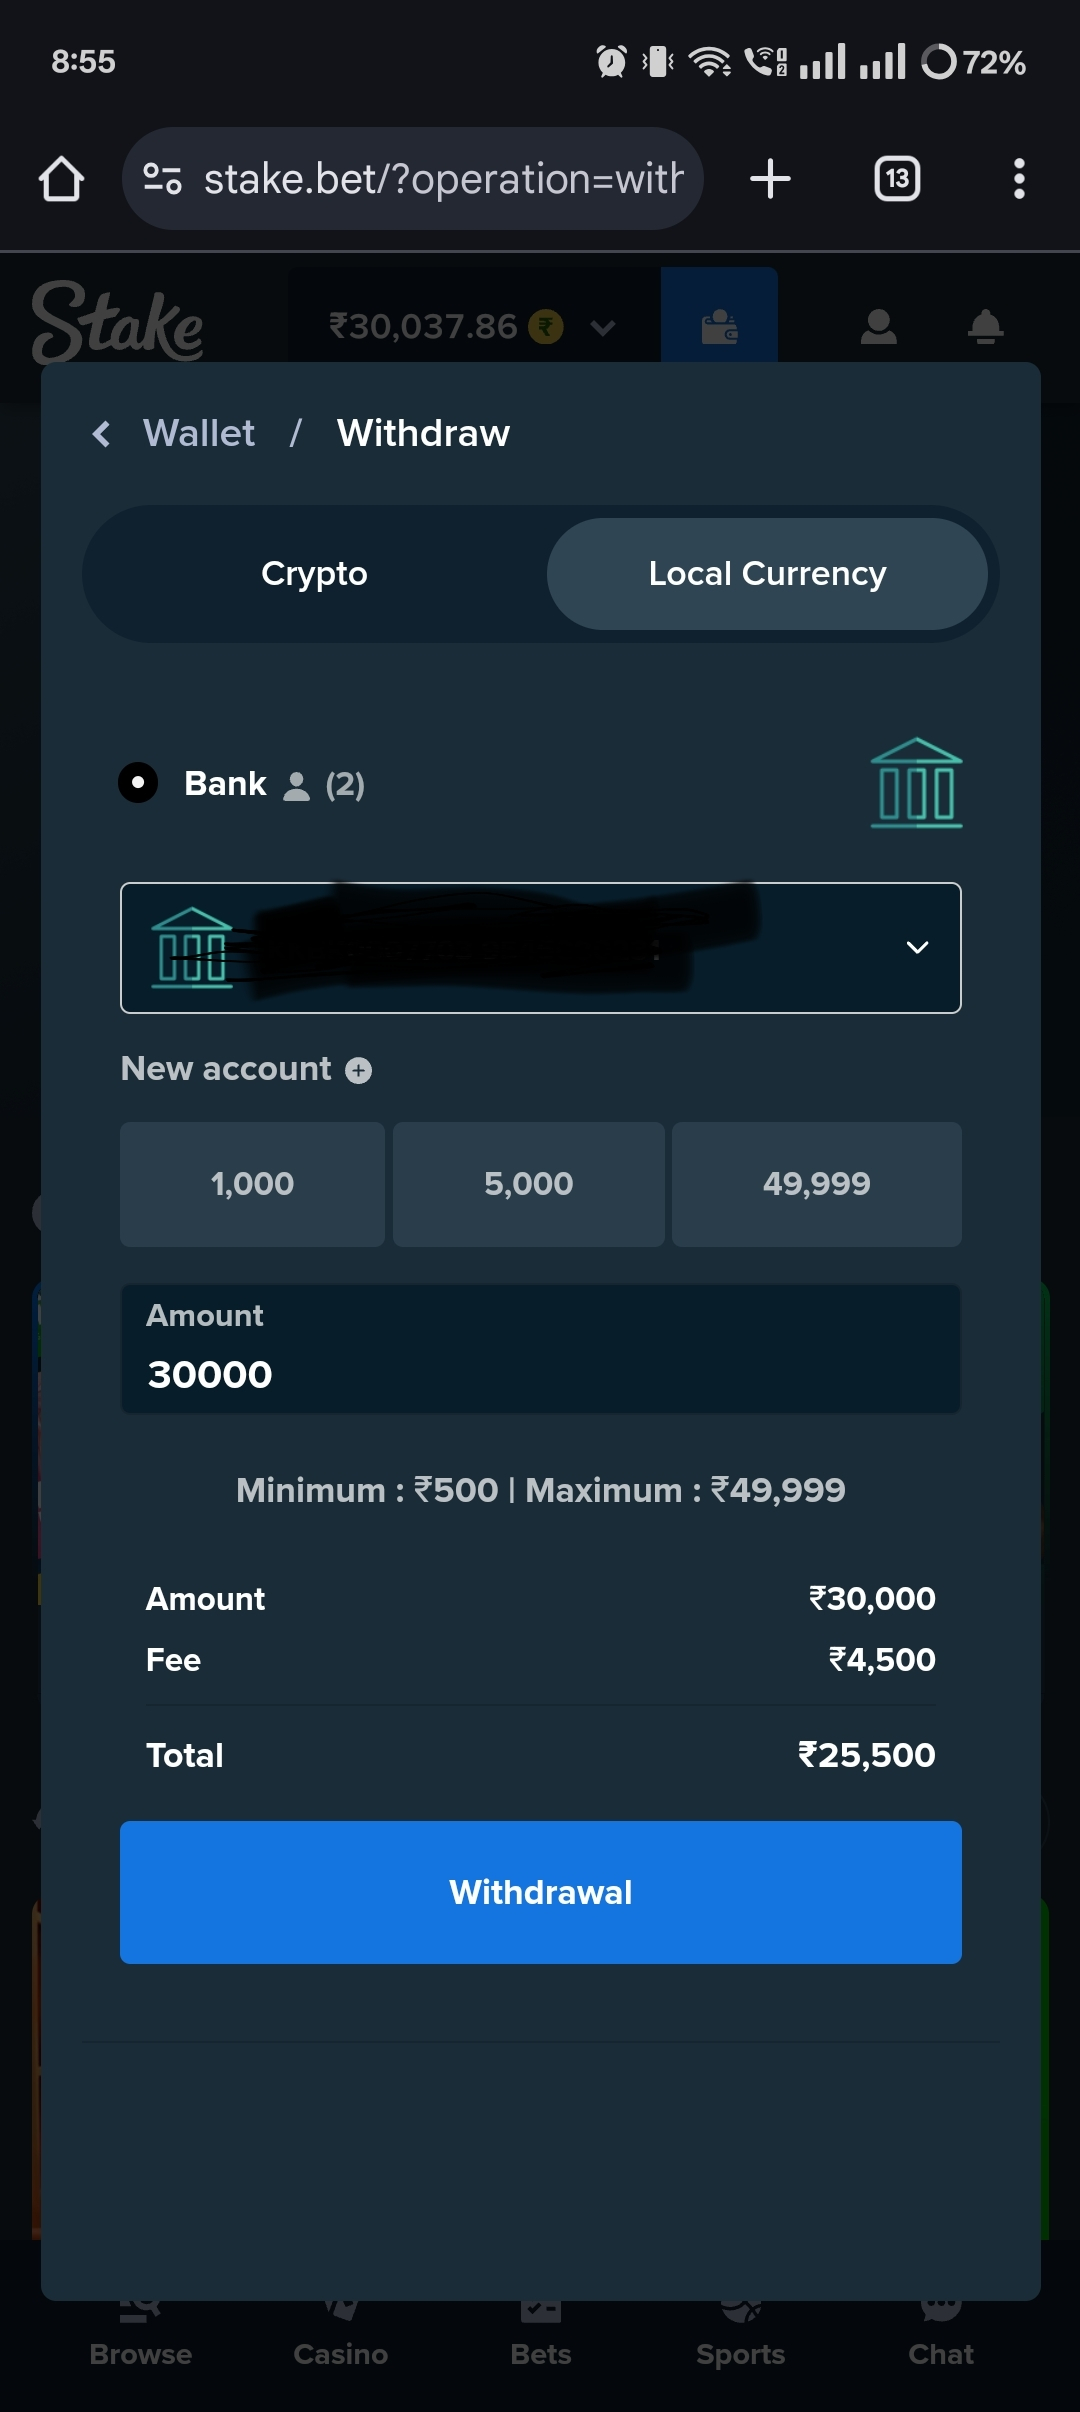Open the tab switcher showing 13 tabs
This screenshot has width=1080, height=2412.
(x=897, y=179)
